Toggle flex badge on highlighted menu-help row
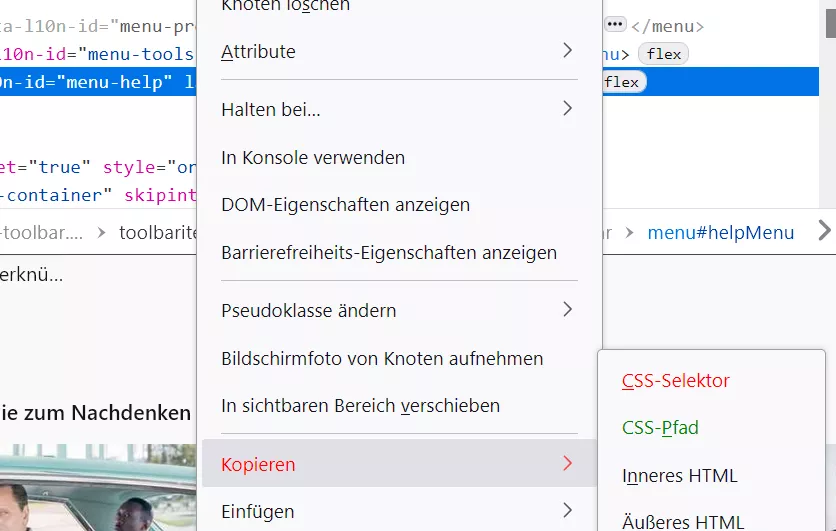 click(x=623, y=82)
